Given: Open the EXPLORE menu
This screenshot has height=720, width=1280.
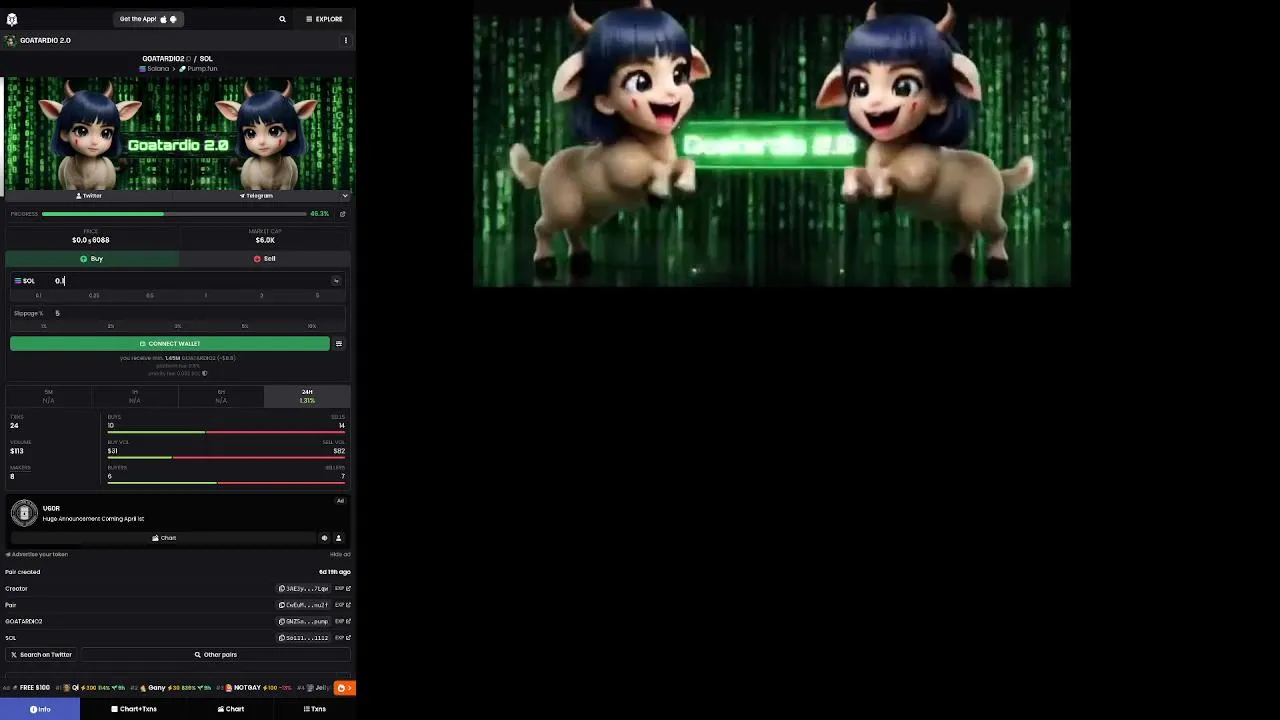Looking at the screenshot, I should (324, 19).
